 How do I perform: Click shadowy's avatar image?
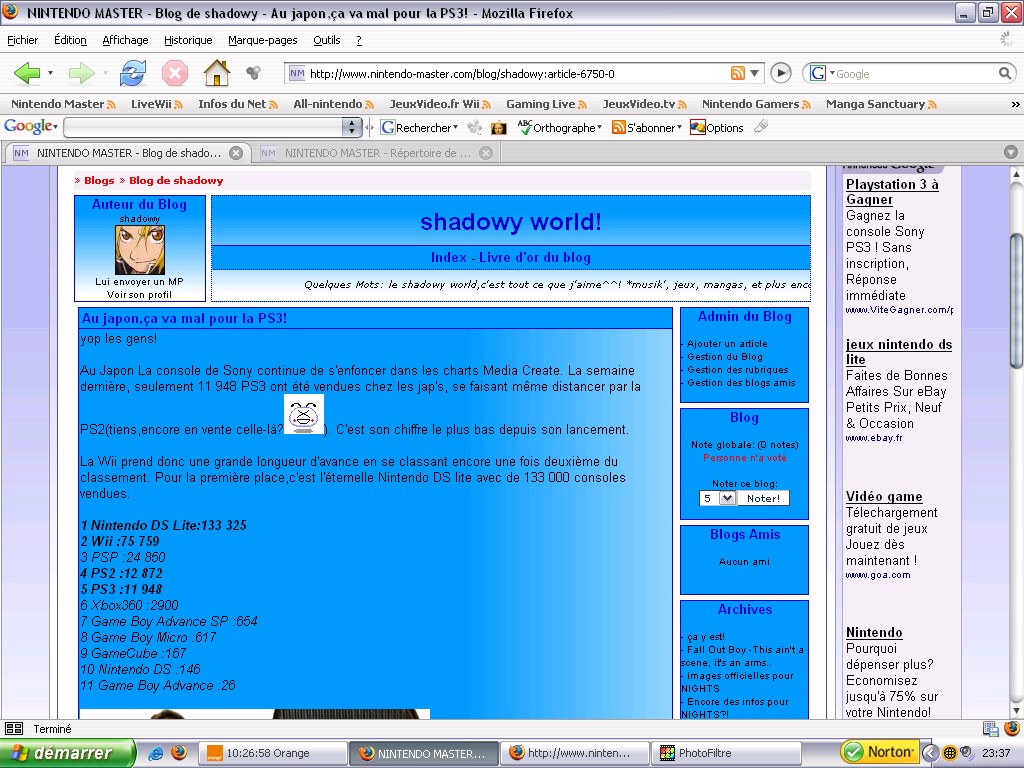tap(140, 250)
